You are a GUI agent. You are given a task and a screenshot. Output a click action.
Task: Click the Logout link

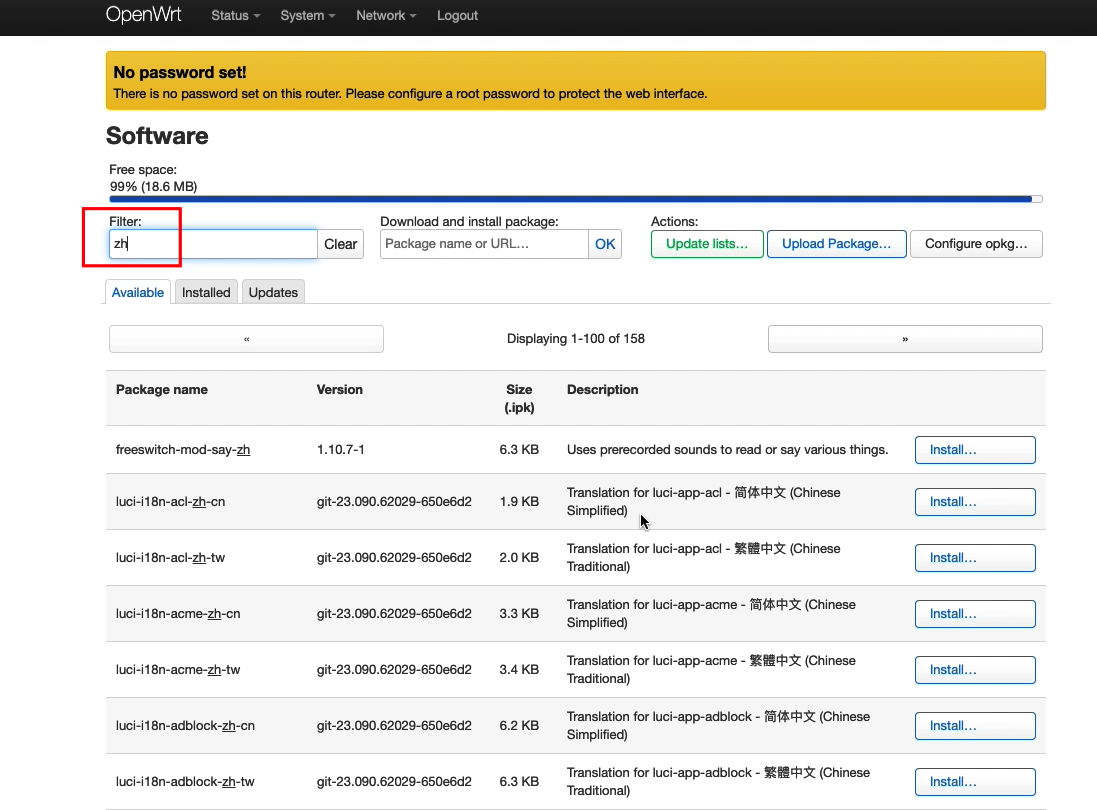[457, 16]
